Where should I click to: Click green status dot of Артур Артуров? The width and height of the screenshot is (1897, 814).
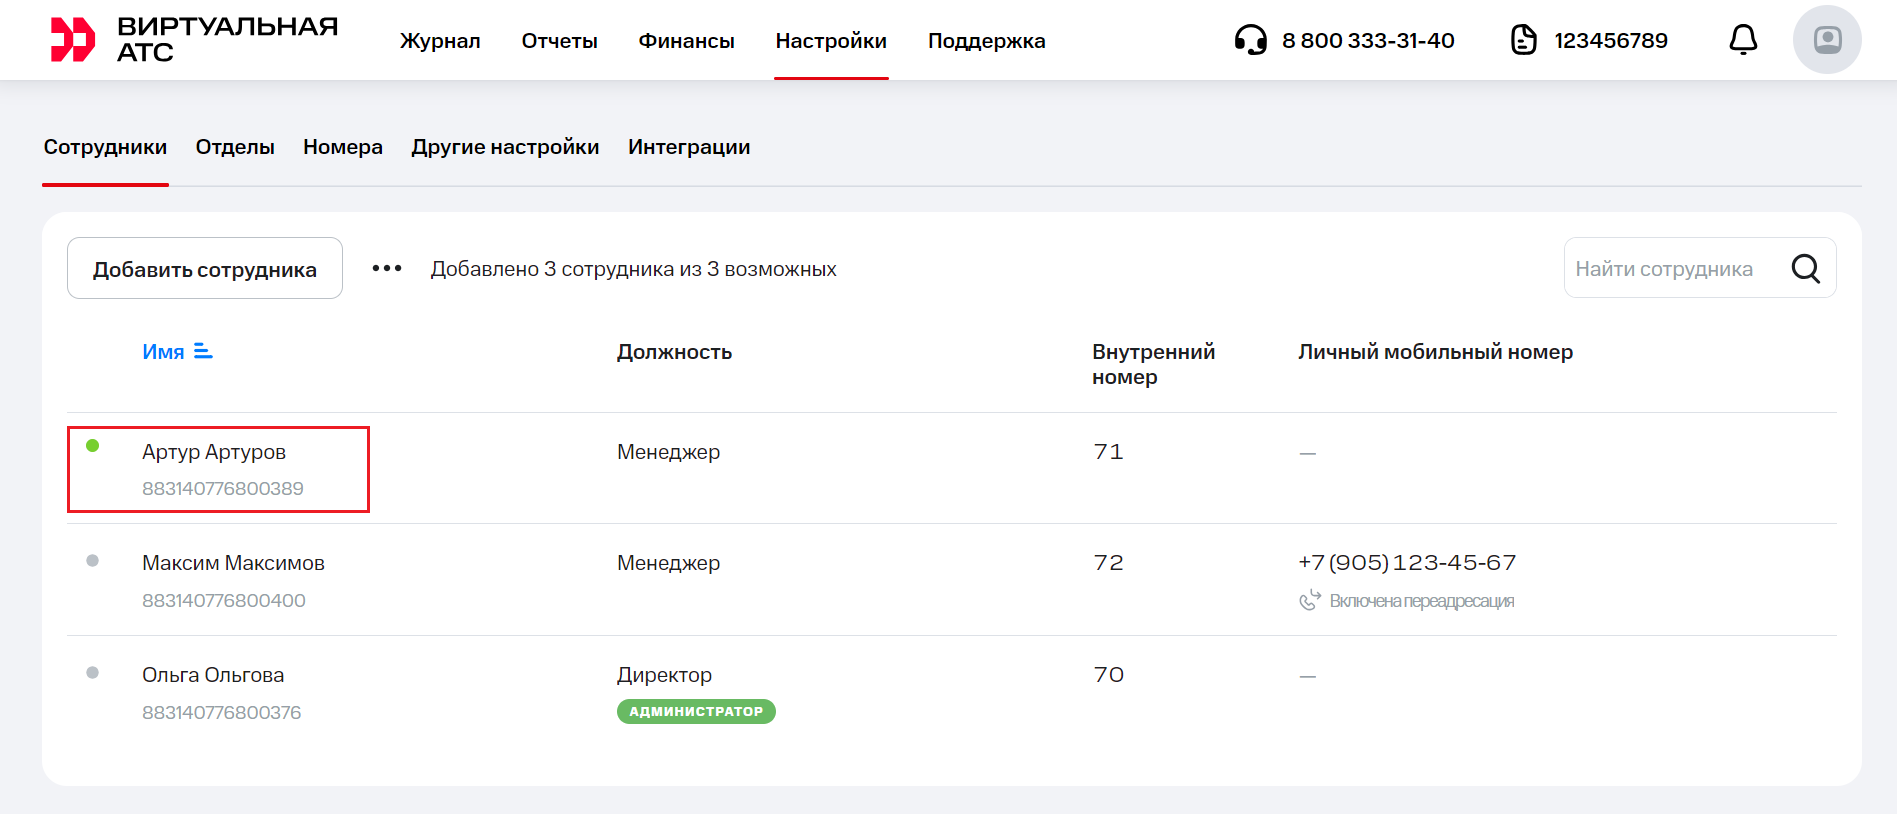click(93, 446)
